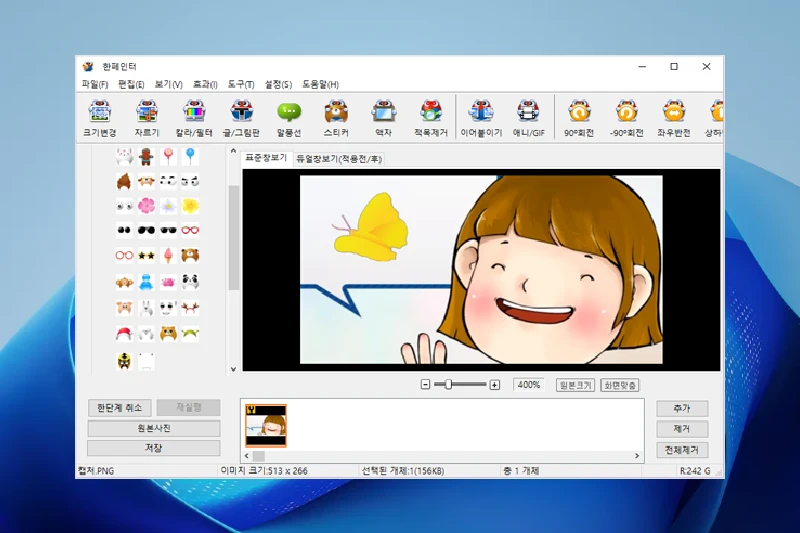Click the 저장 save button

point(154,448)
